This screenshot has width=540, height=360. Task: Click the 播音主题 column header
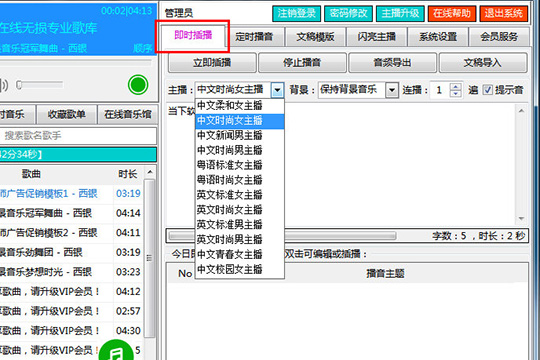click(385, 274)
